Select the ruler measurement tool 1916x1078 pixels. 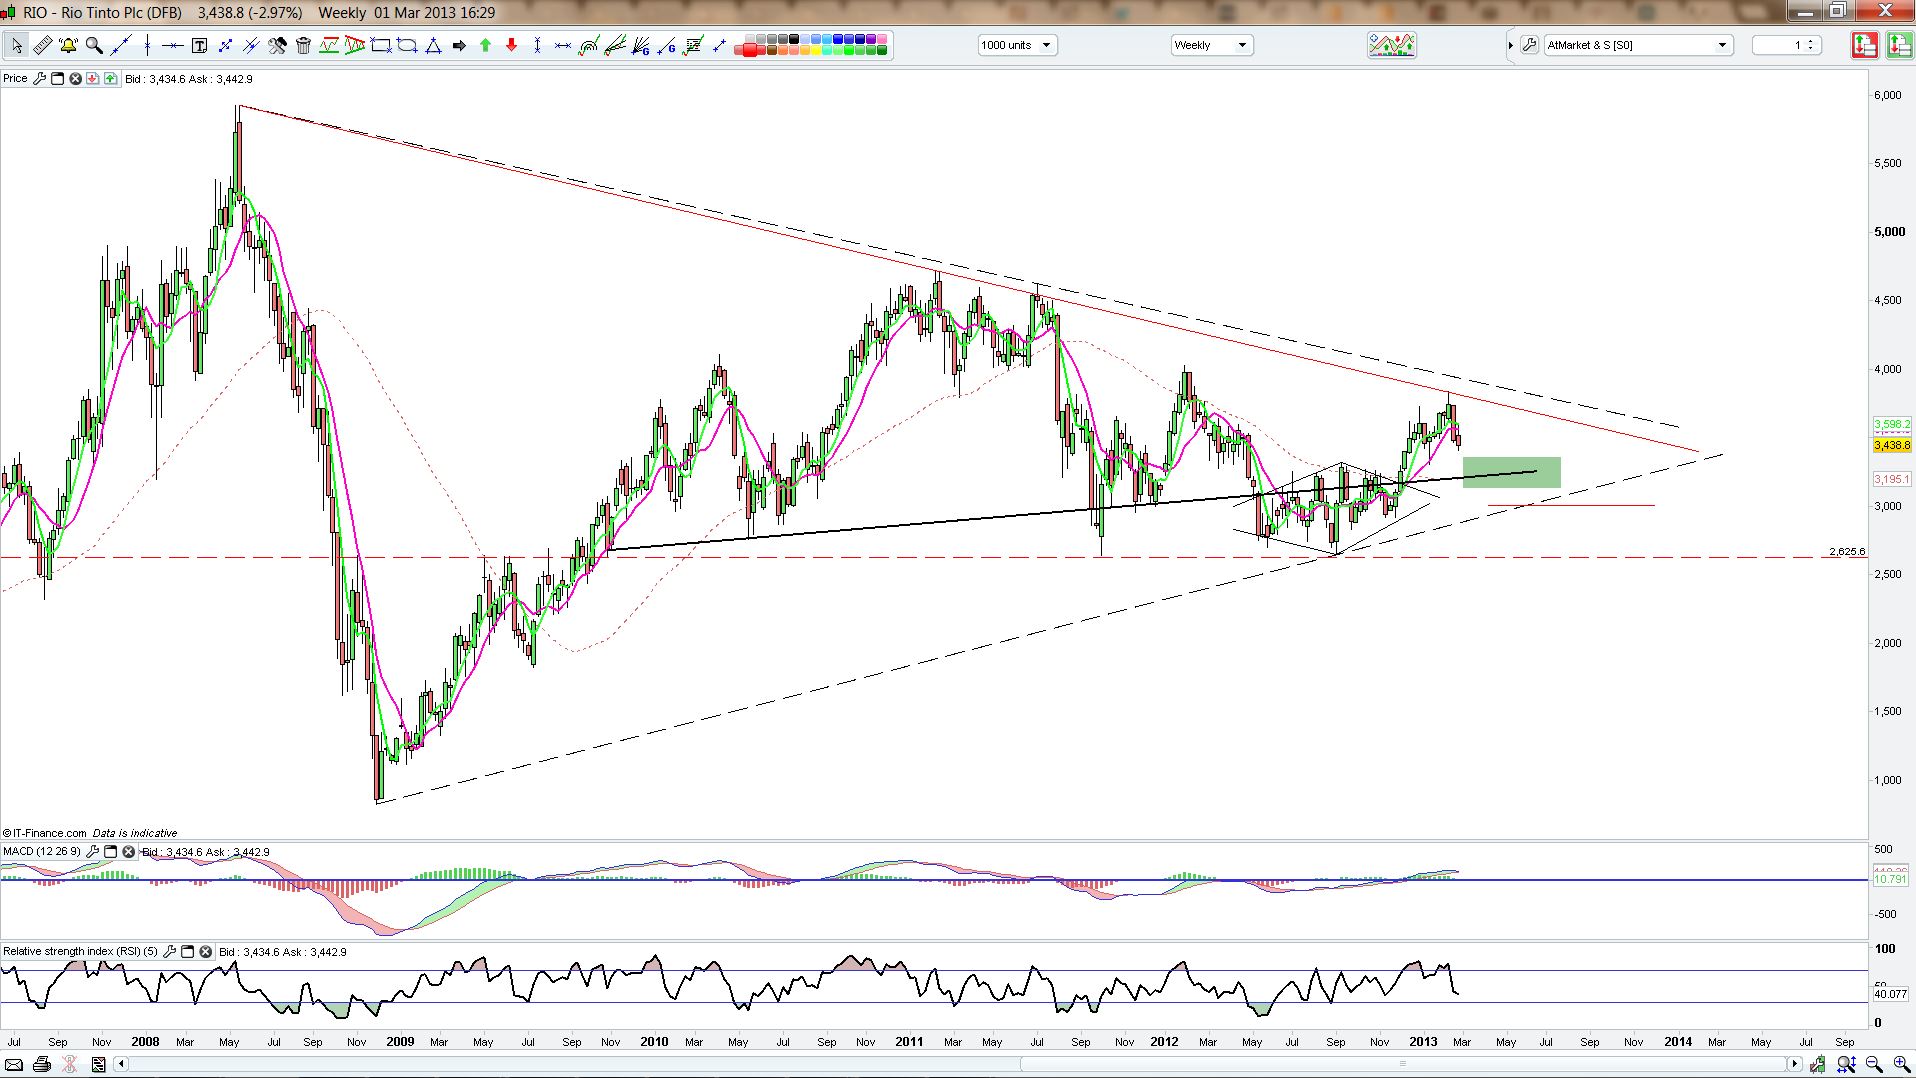[x=42, y=45]
